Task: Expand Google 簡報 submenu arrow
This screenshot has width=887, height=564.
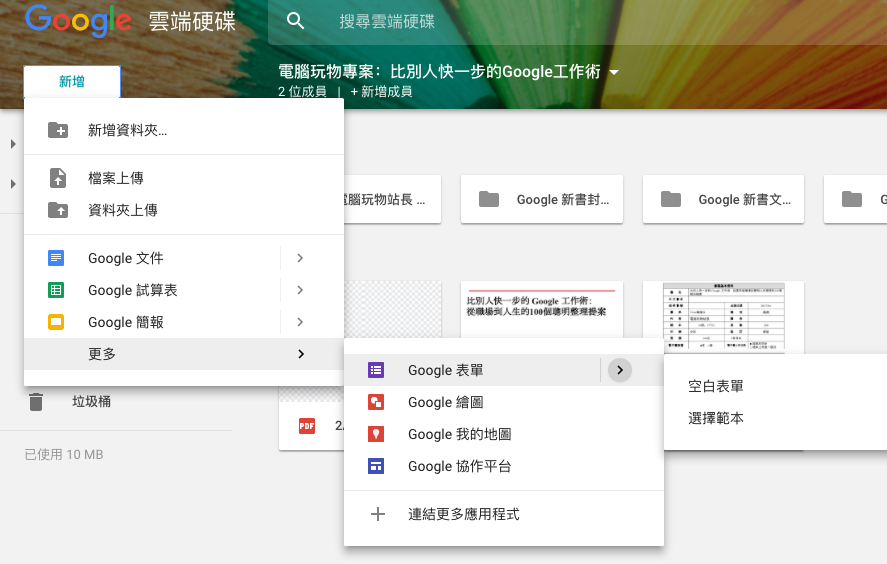Action: [x=300, y=322]
